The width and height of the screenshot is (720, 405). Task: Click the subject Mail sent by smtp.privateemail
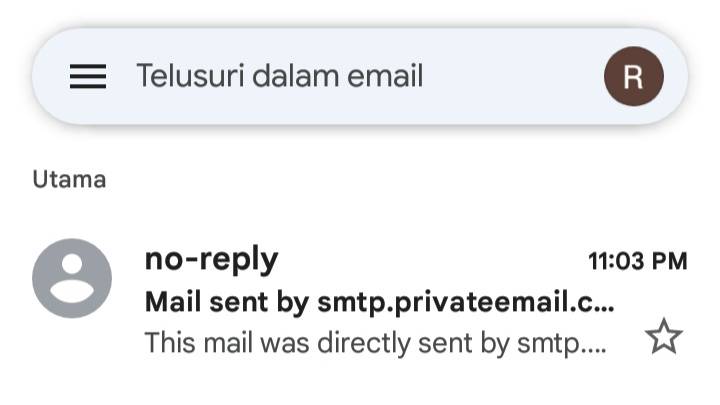click(x=378, y=301)
